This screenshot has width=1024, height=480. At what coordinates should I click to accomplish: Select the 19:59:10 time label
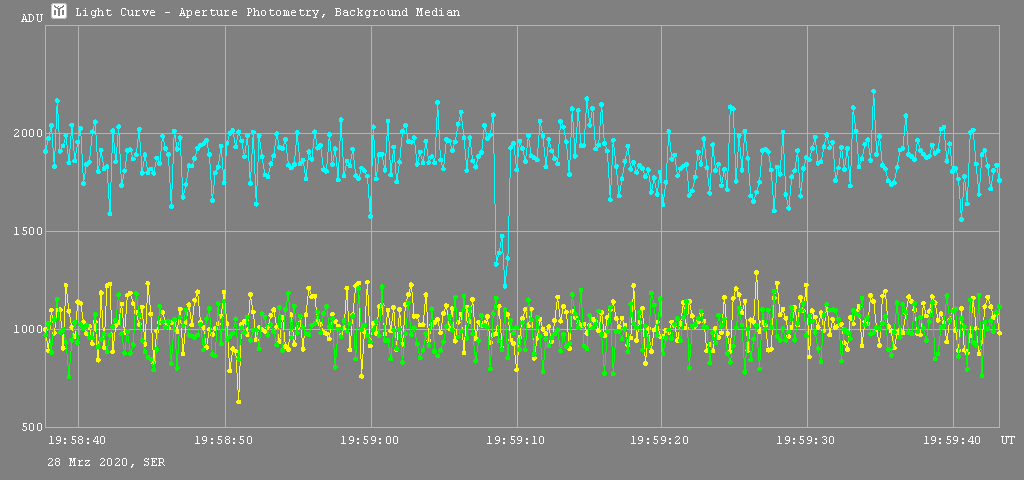click(x=516, y=440)
